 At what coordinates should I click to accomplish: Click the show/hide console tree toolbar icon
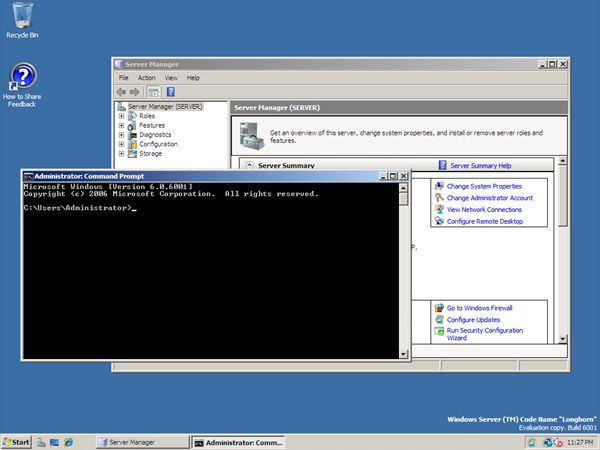(x=153, y=92)
